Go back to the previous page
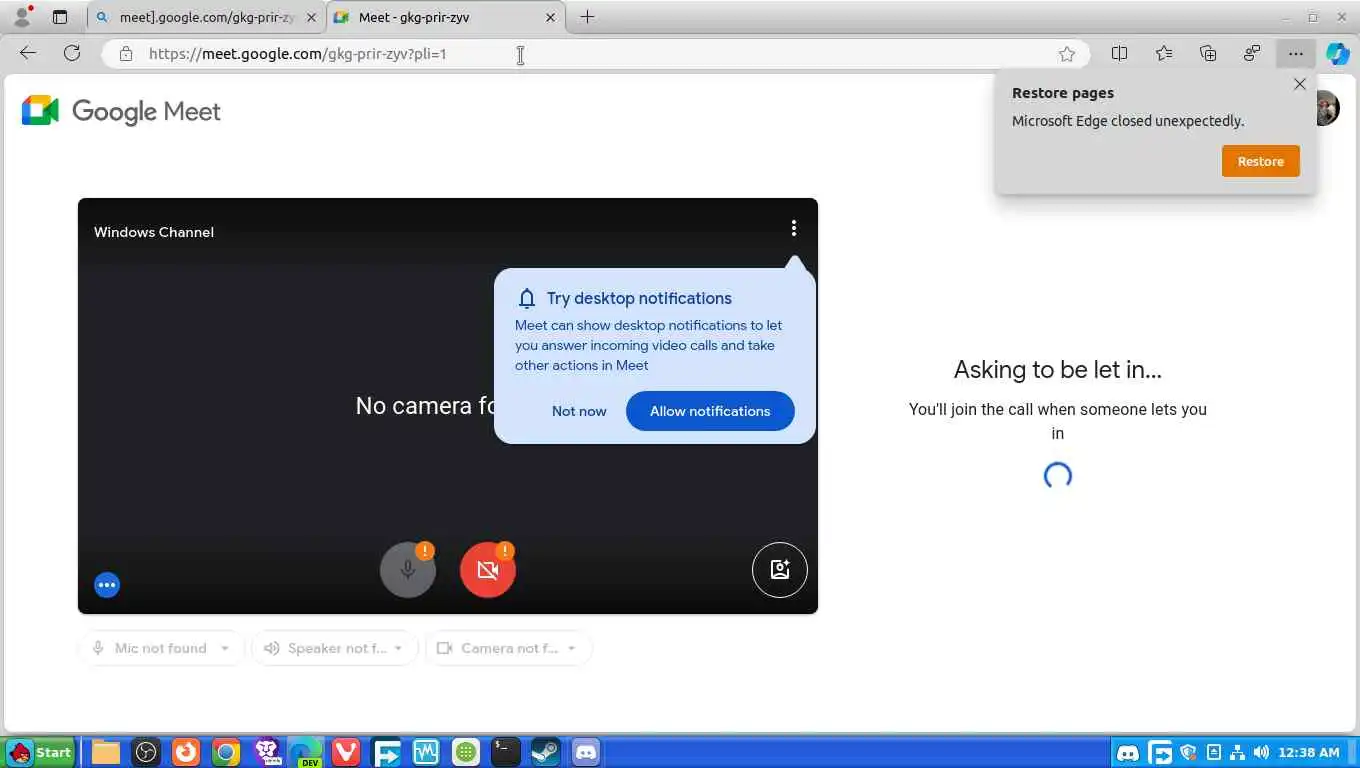The image size is (1360, 768). pyautogui.click(x=28, y=54)
